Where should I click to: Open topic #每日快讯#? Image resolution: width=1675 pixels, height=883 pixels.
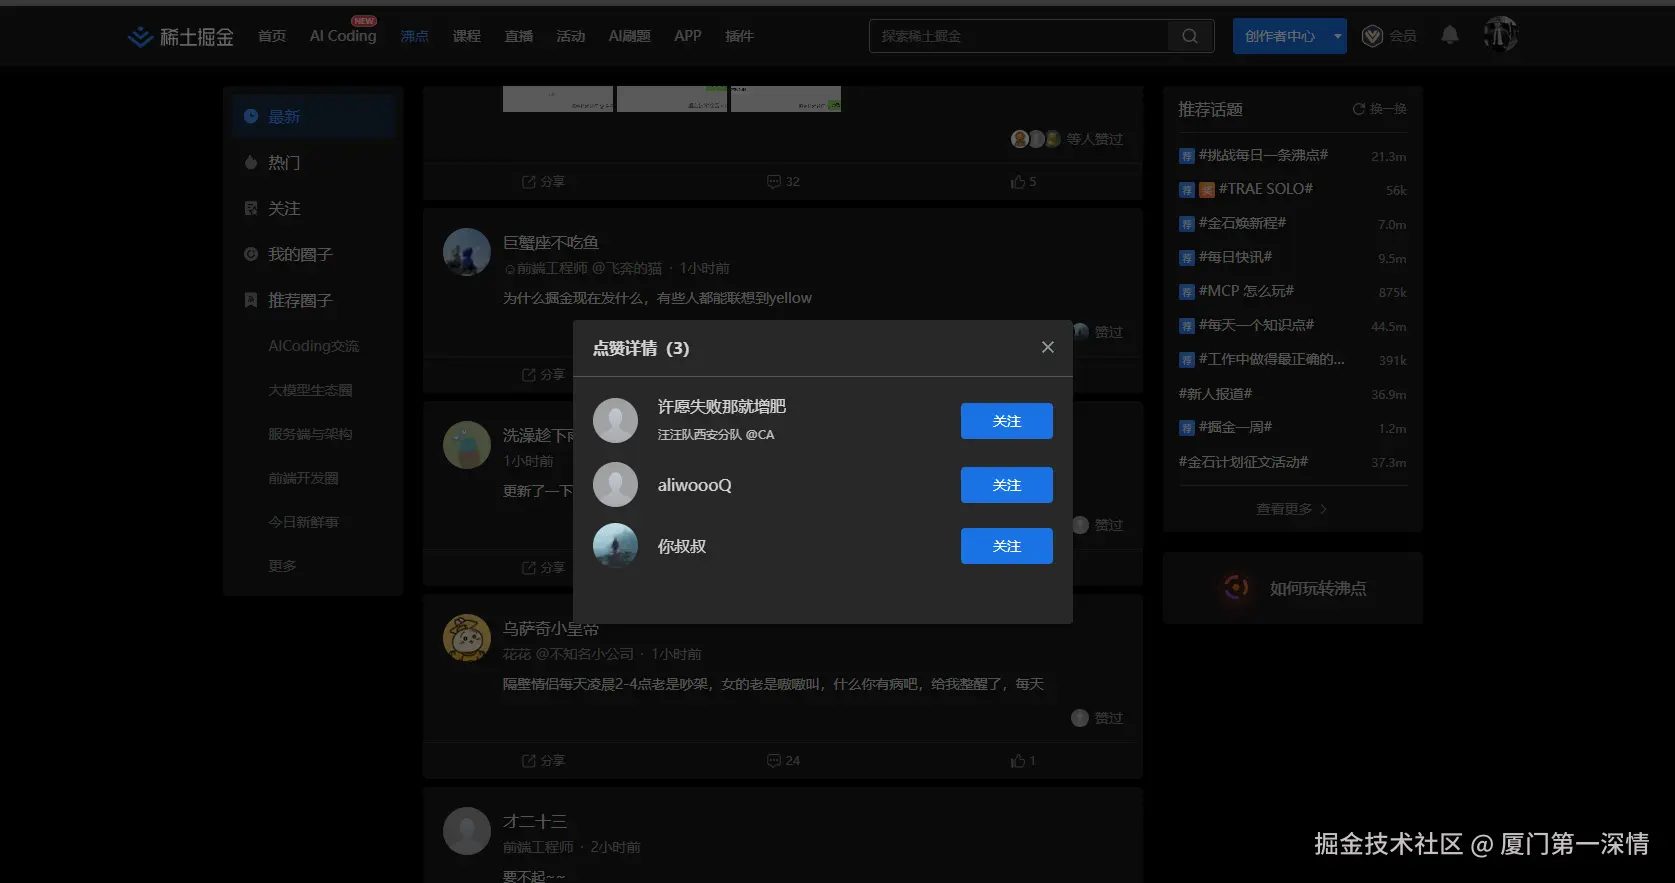(x=1235, y=257)
